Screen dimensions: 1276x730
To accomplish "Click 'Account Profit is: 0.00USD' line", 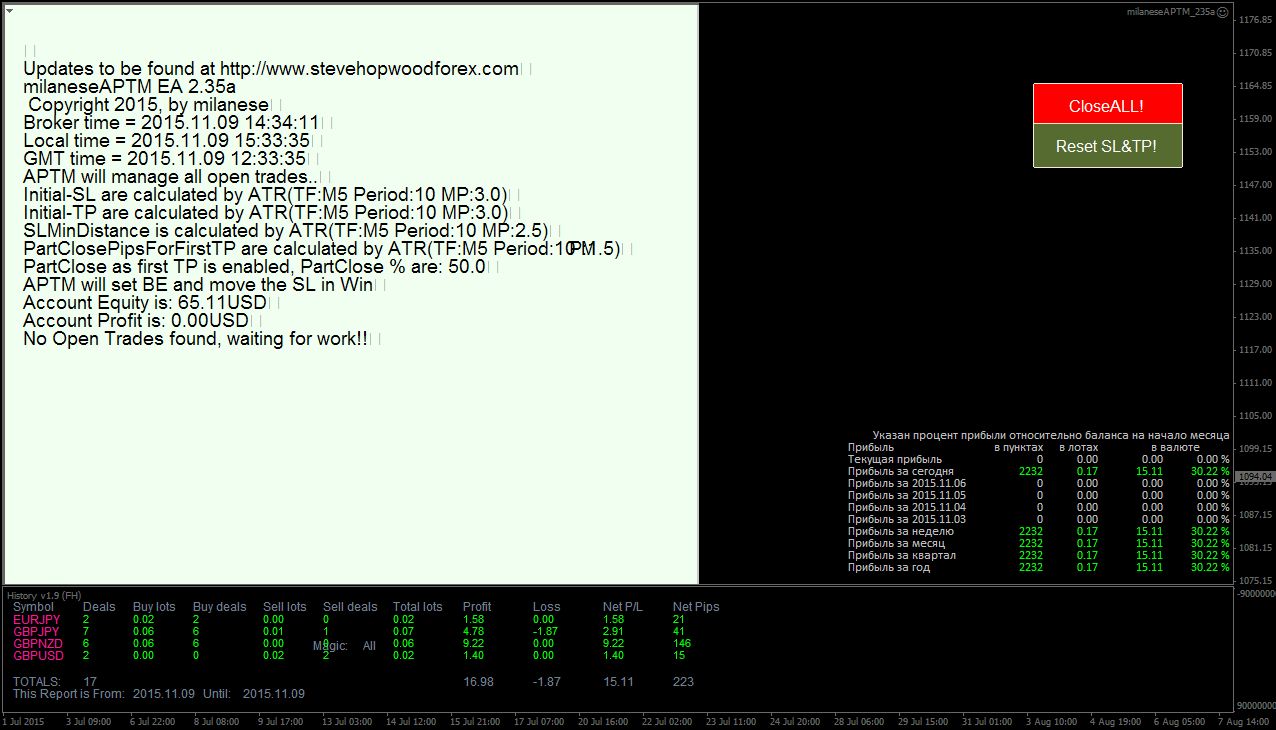I will (135, 321).
